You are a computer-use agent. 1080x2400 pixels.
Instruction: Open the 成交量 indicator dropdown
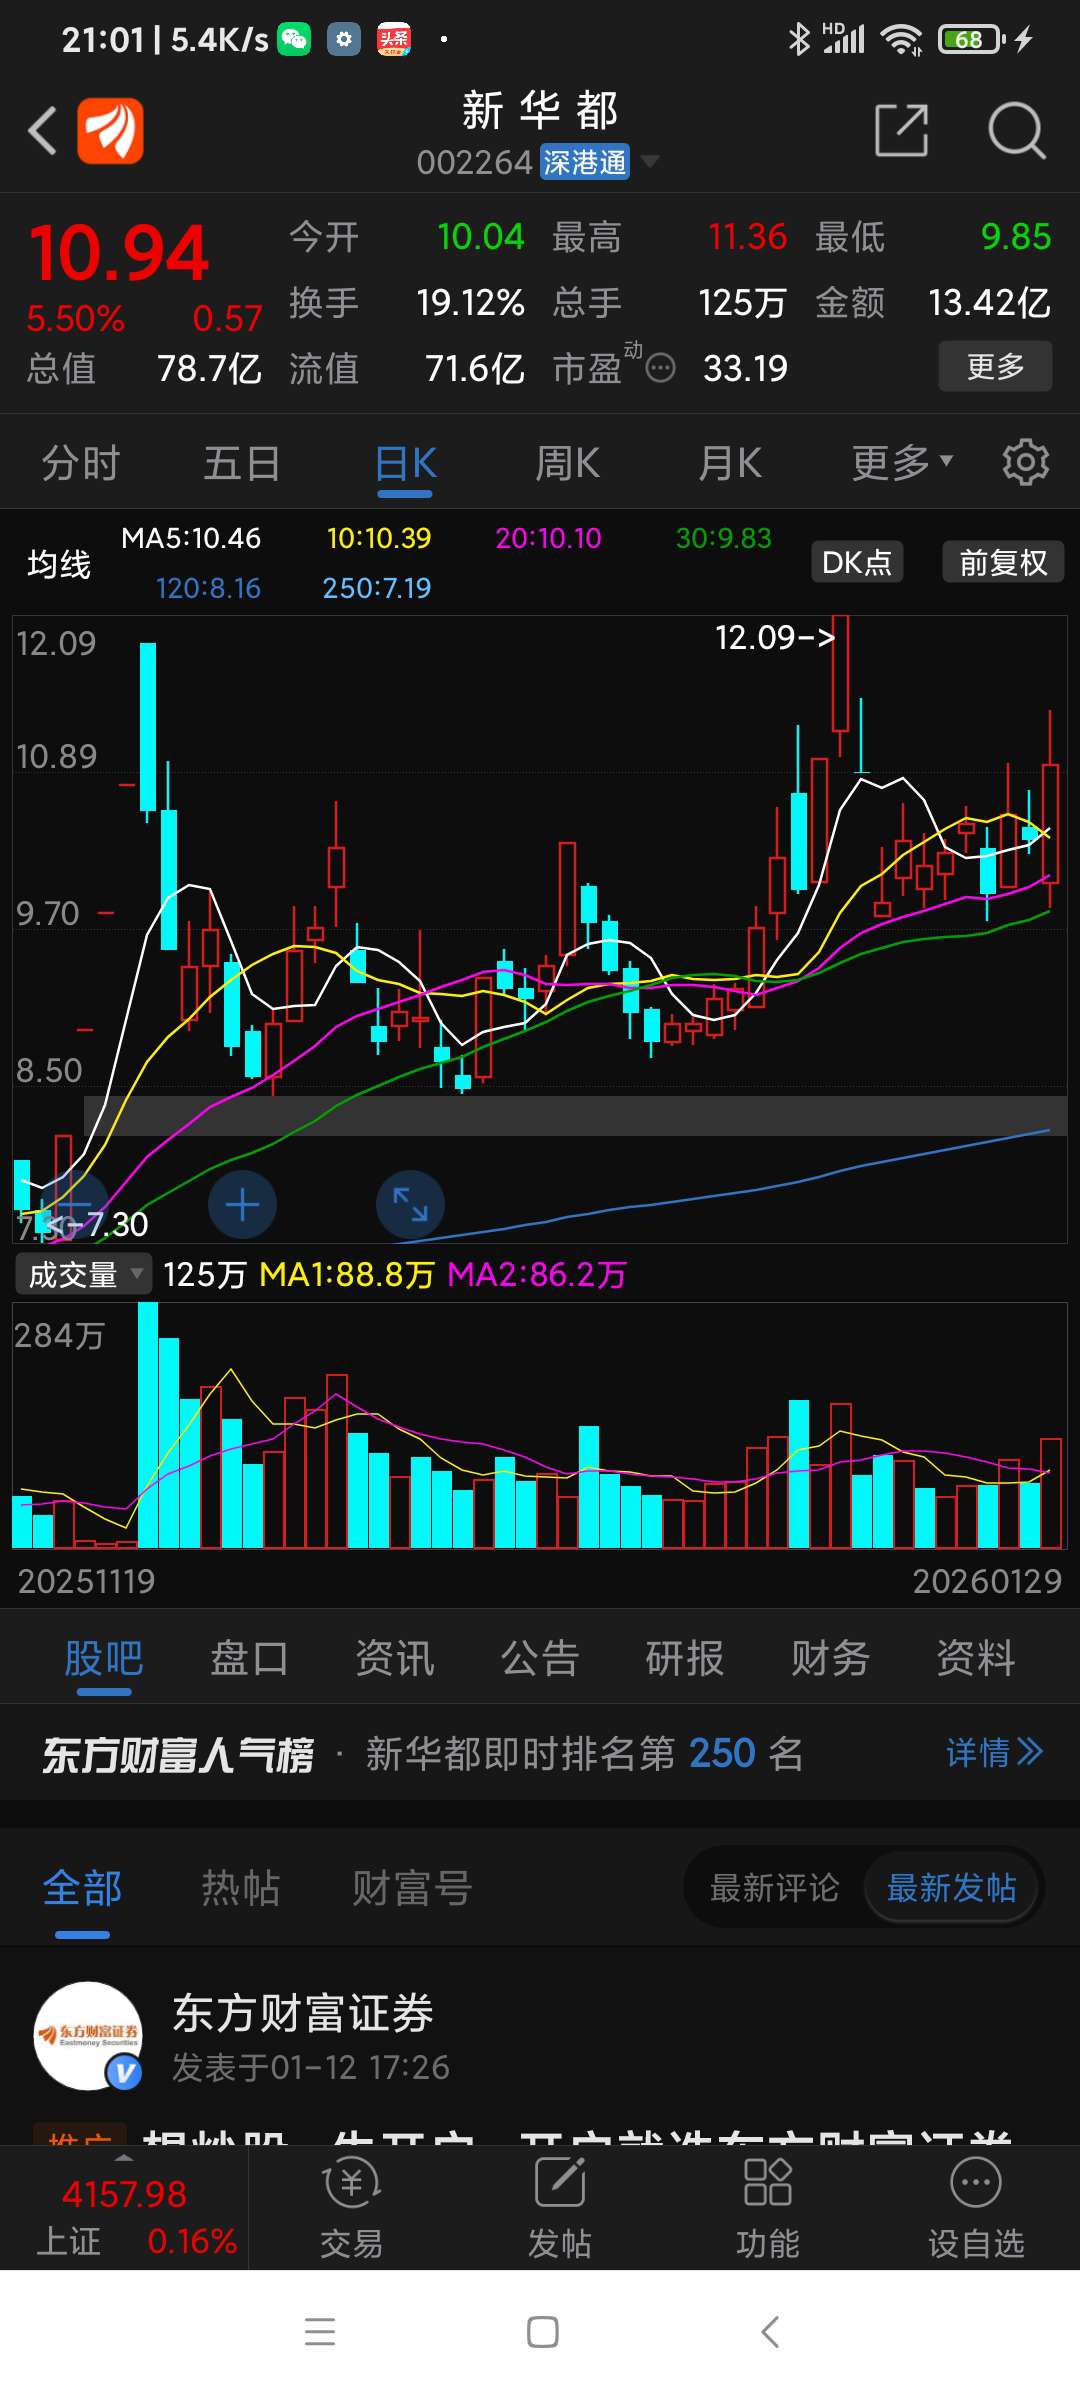(84, 1274)
